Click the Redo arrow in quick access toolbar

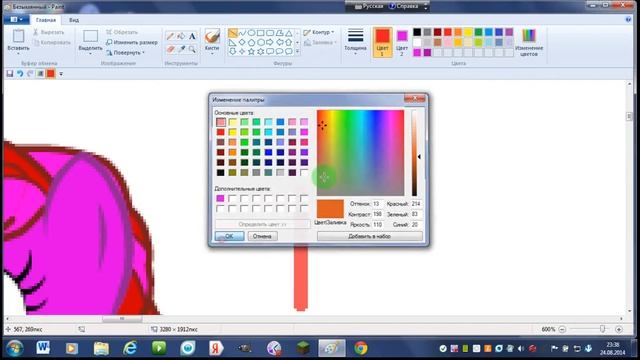(30, 74)
